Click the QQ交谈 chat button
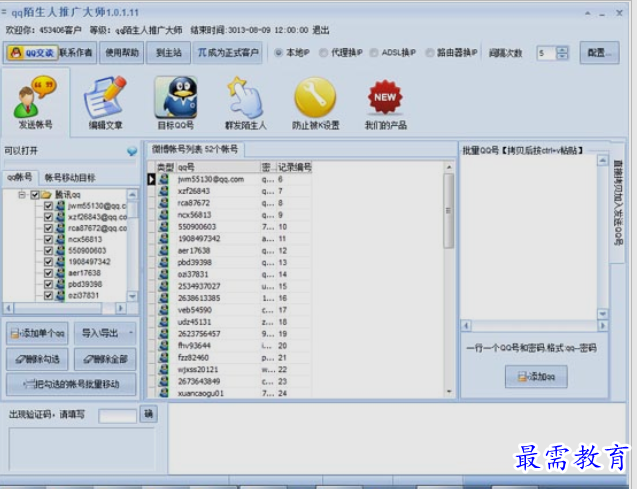Viewport: 637px width, 489px height. click(x=31, y=53)
